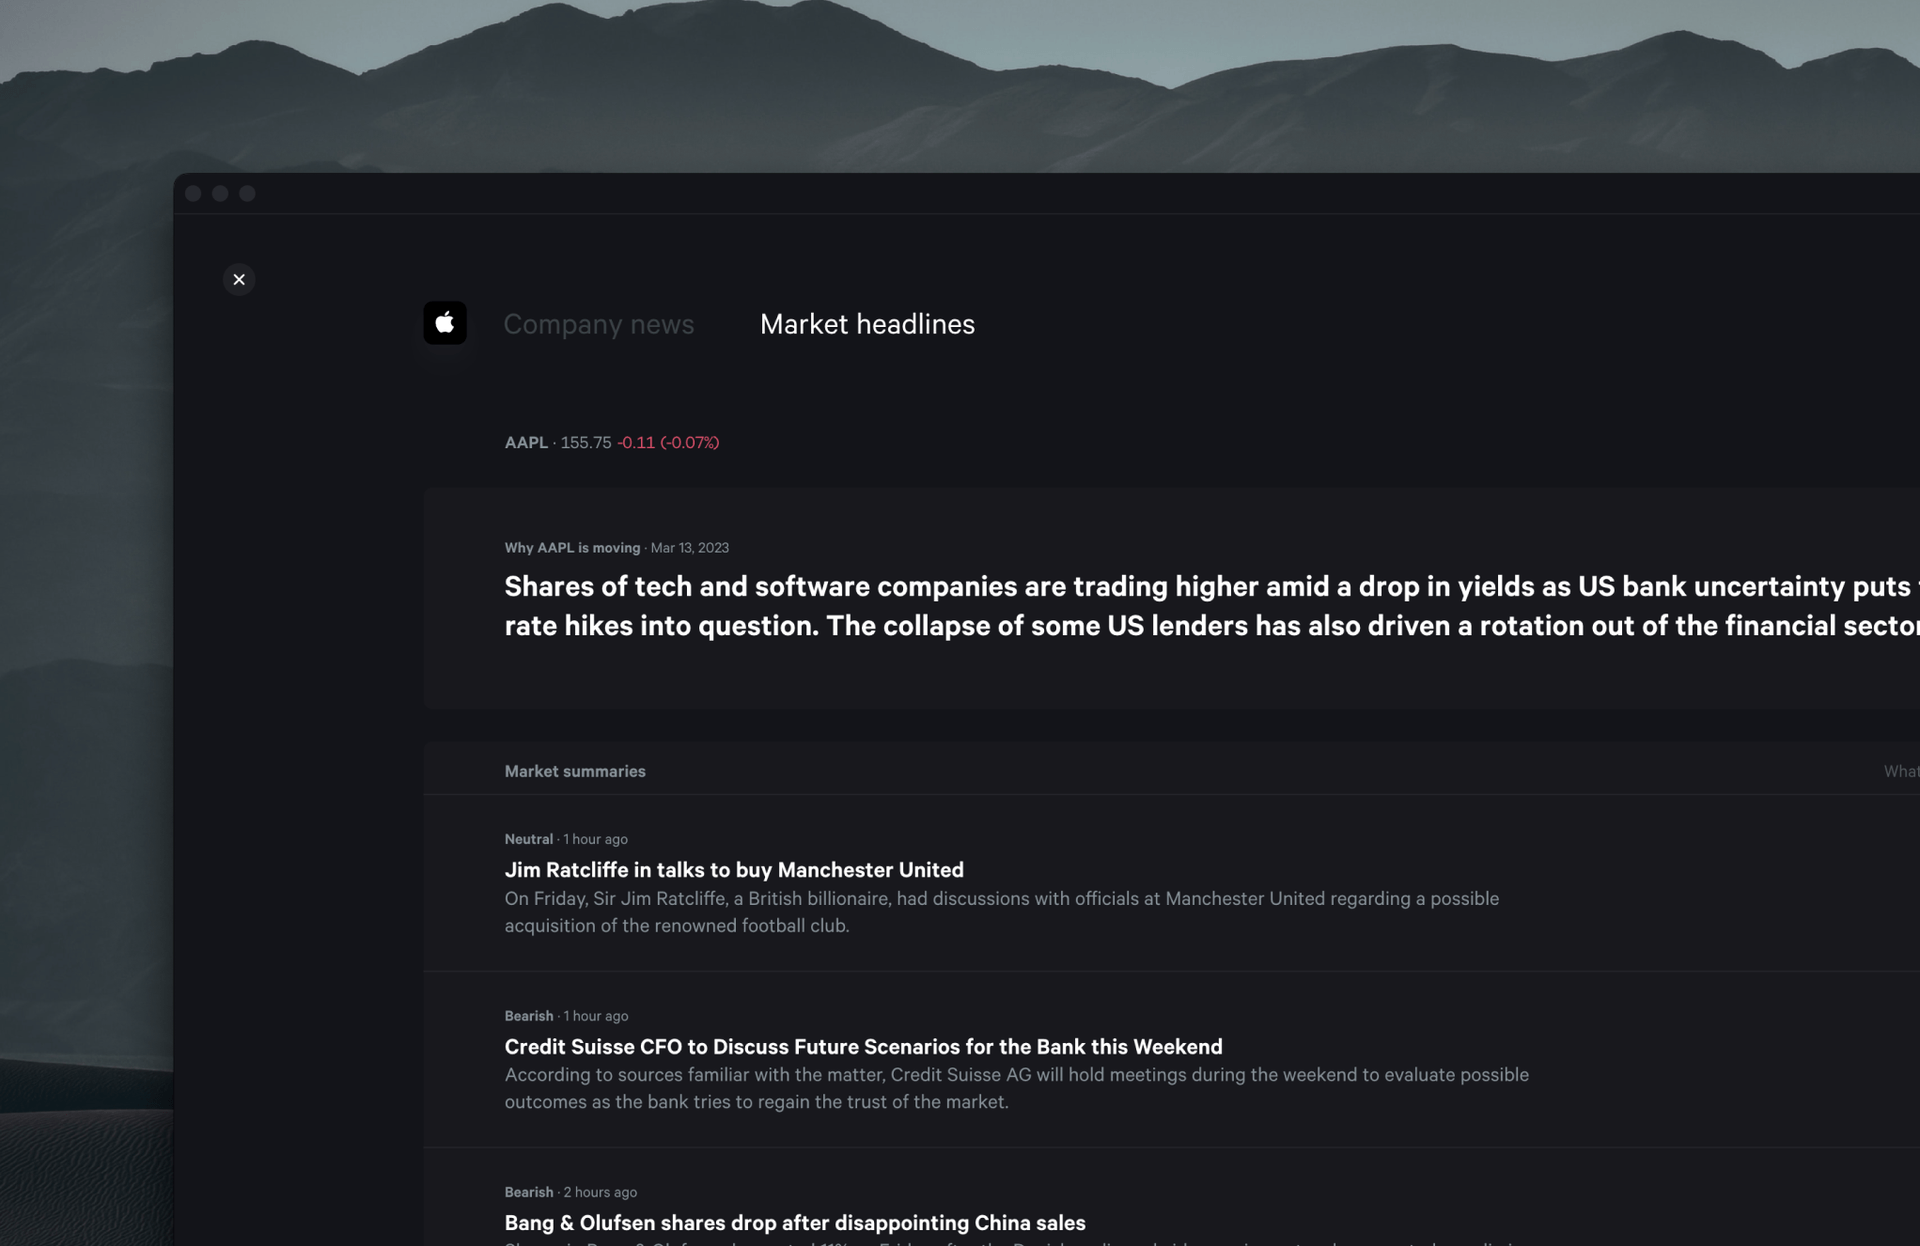Screen dimensions: 1920x1246
Task: Click the third window control dot
Action: pos(247,194)
